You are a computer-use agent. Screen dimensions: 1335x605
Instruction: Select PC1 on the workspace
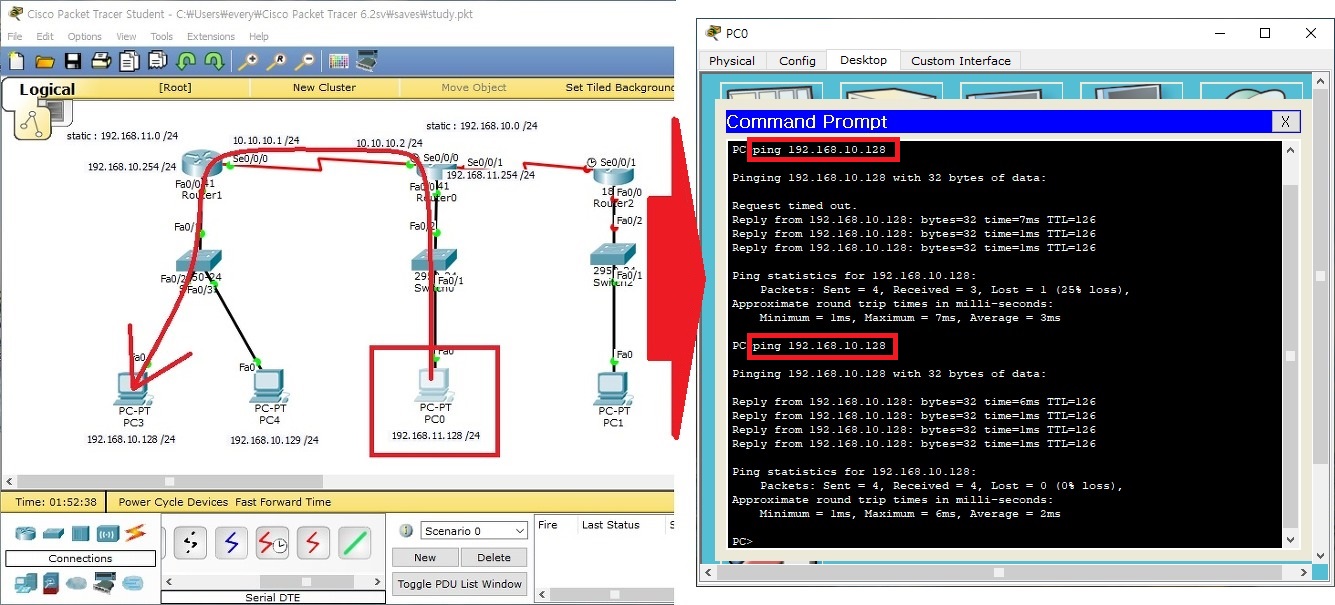[612, 388]
